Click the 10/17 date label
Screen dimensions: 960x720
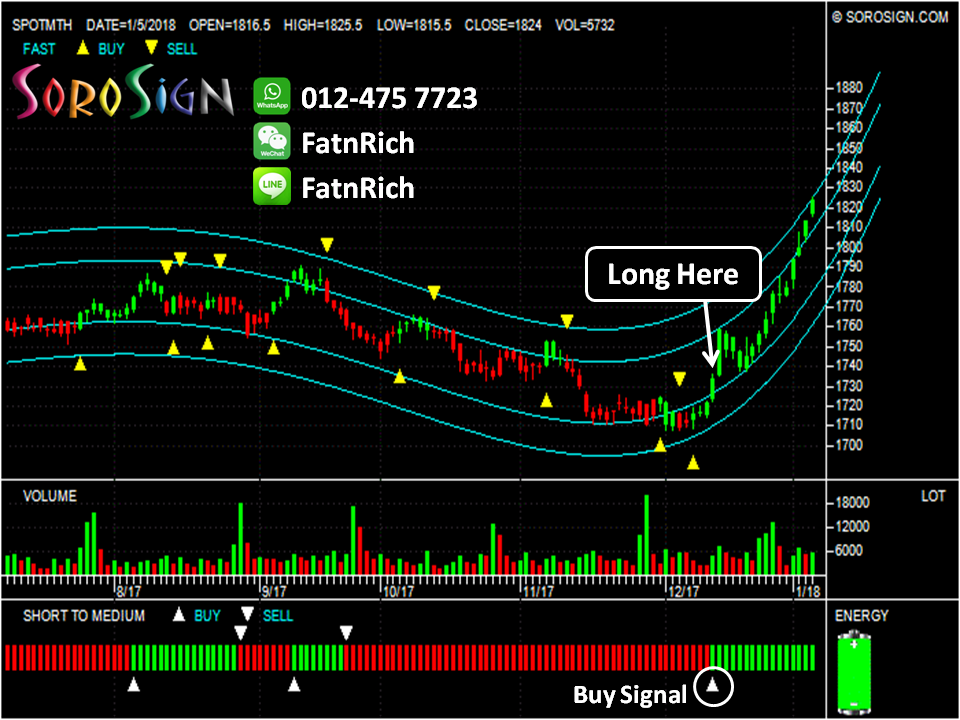click(398, 591)
